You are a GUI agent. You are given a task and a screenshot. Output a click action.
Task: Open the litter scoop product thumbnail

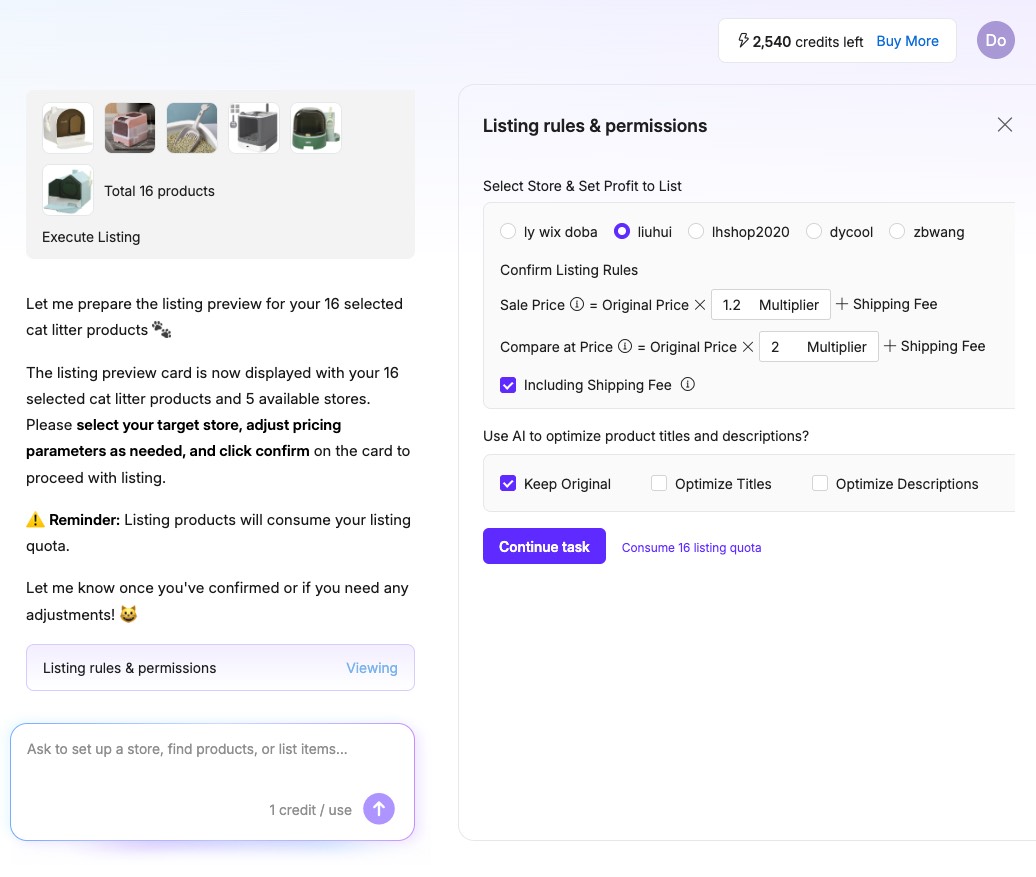[192, 128]
